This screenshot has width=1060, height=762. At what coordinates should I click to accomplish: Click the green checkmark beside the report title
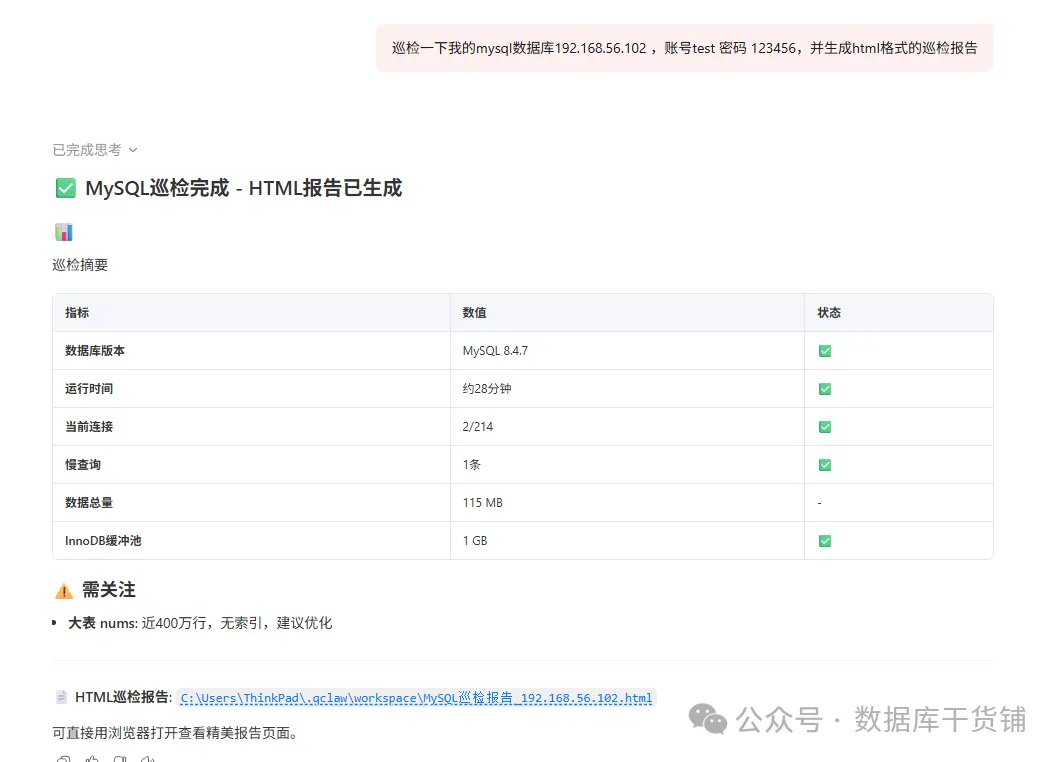tap(65, 188)
